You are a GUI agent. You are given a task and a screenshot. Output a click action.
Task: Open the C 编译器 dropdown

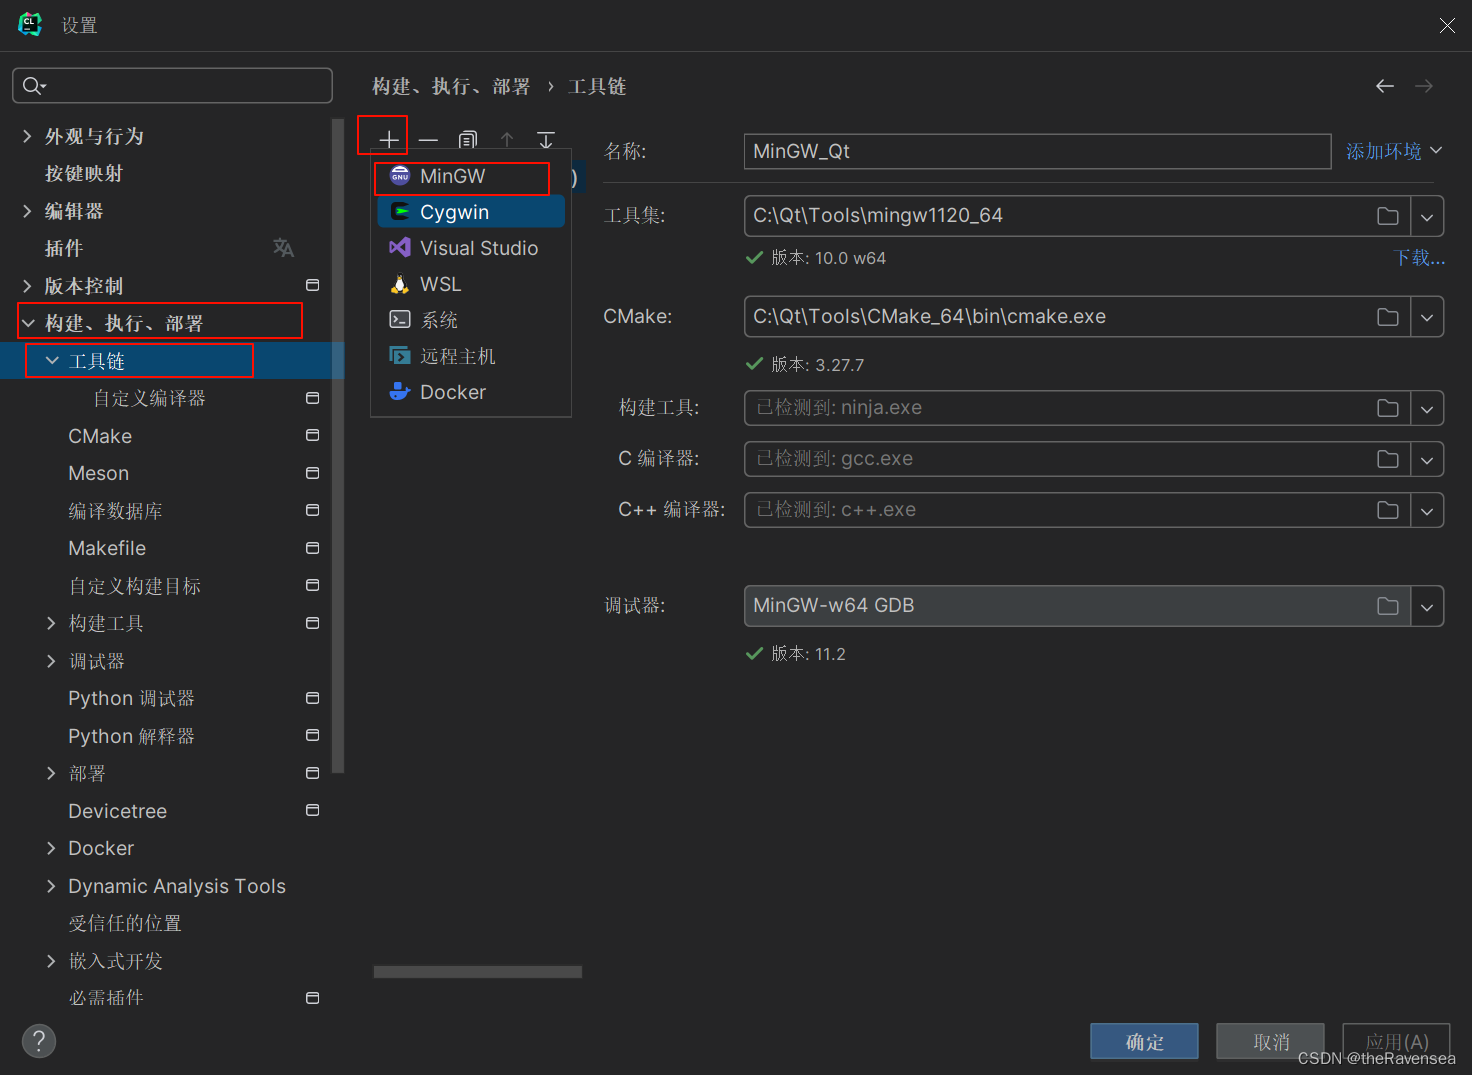click(x=1427, y=459)
